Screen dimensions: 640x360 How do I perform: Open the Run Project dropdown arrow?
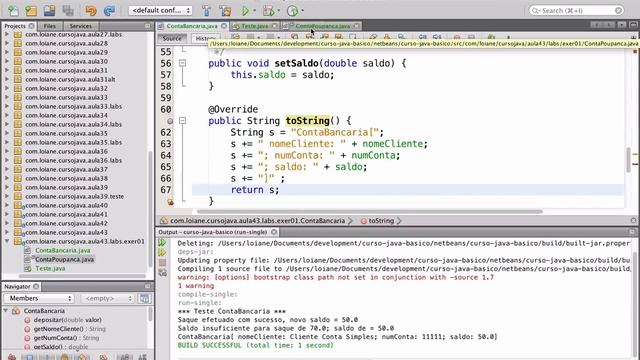tap(255, 11)
